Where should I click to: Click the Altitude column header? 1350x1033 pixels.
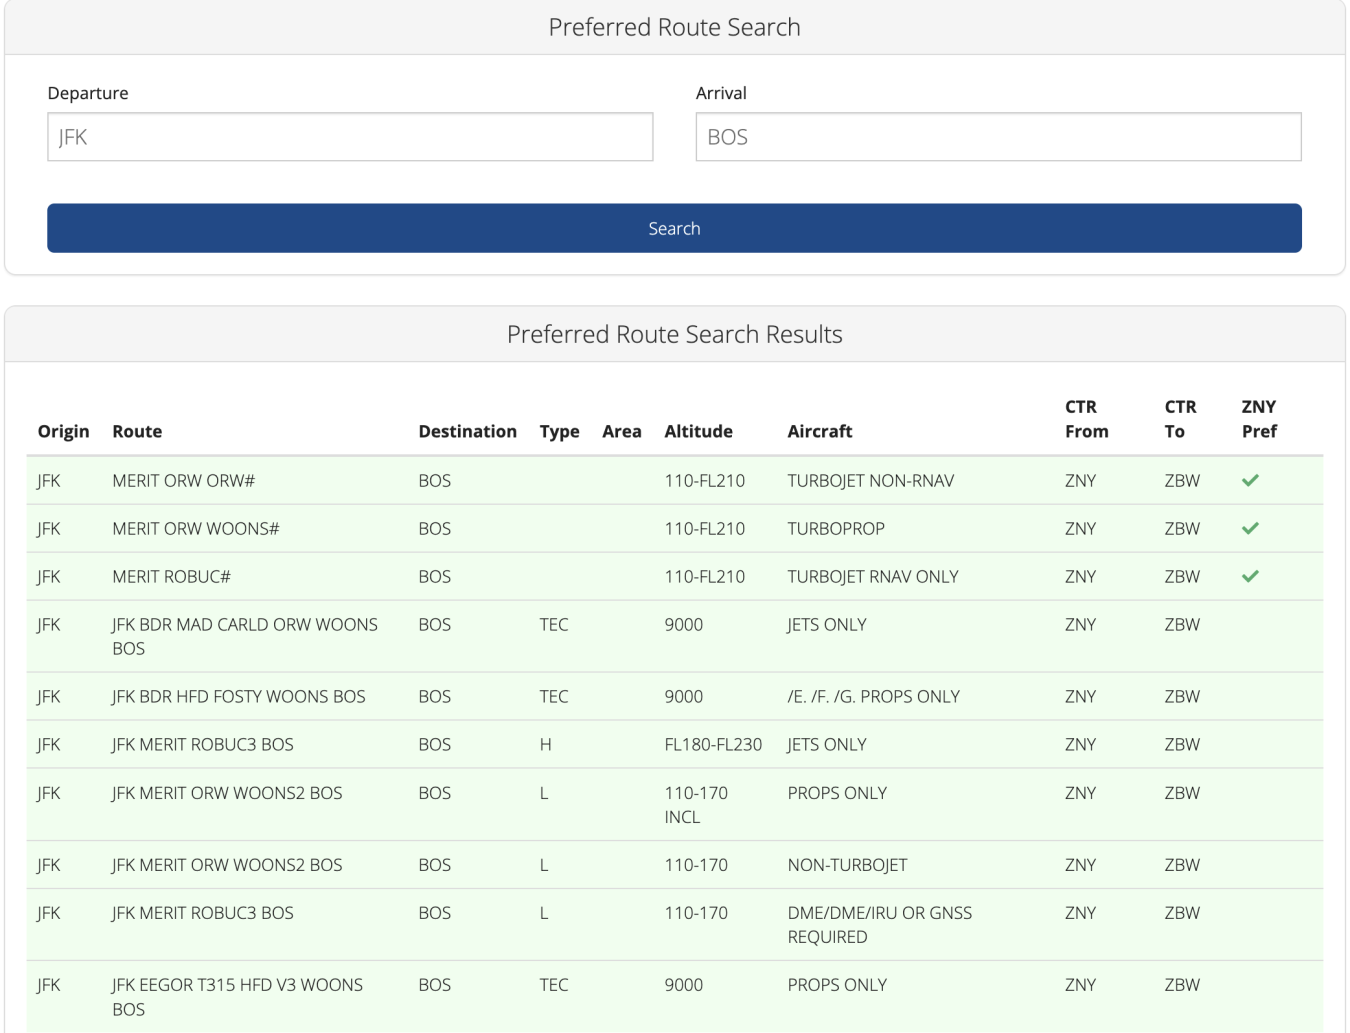(700, 431)
